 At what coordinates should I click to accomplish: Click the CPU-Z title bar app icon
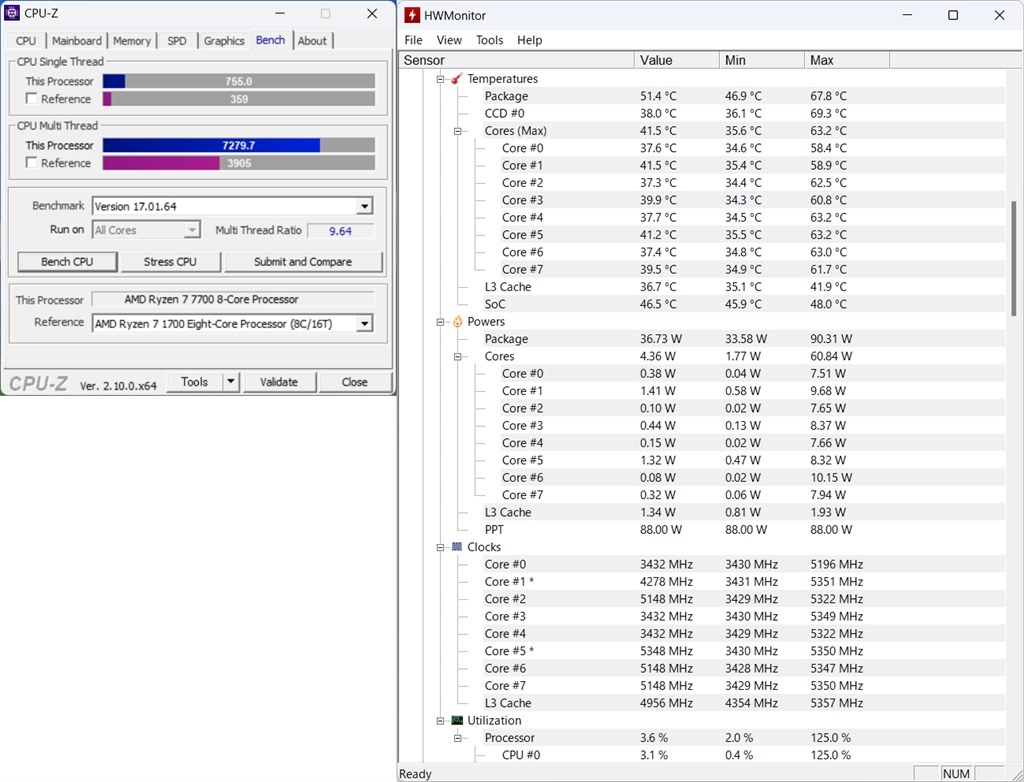(x=12, y=13)
